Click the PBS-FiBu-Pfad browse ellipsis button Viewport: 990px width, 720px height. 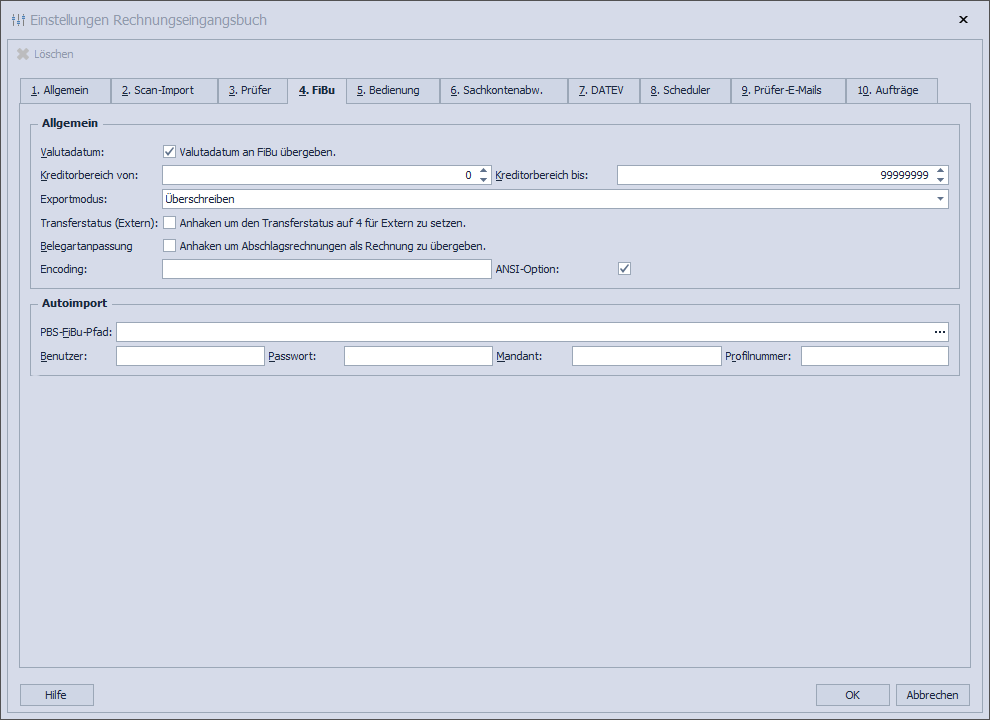(939, 332)
